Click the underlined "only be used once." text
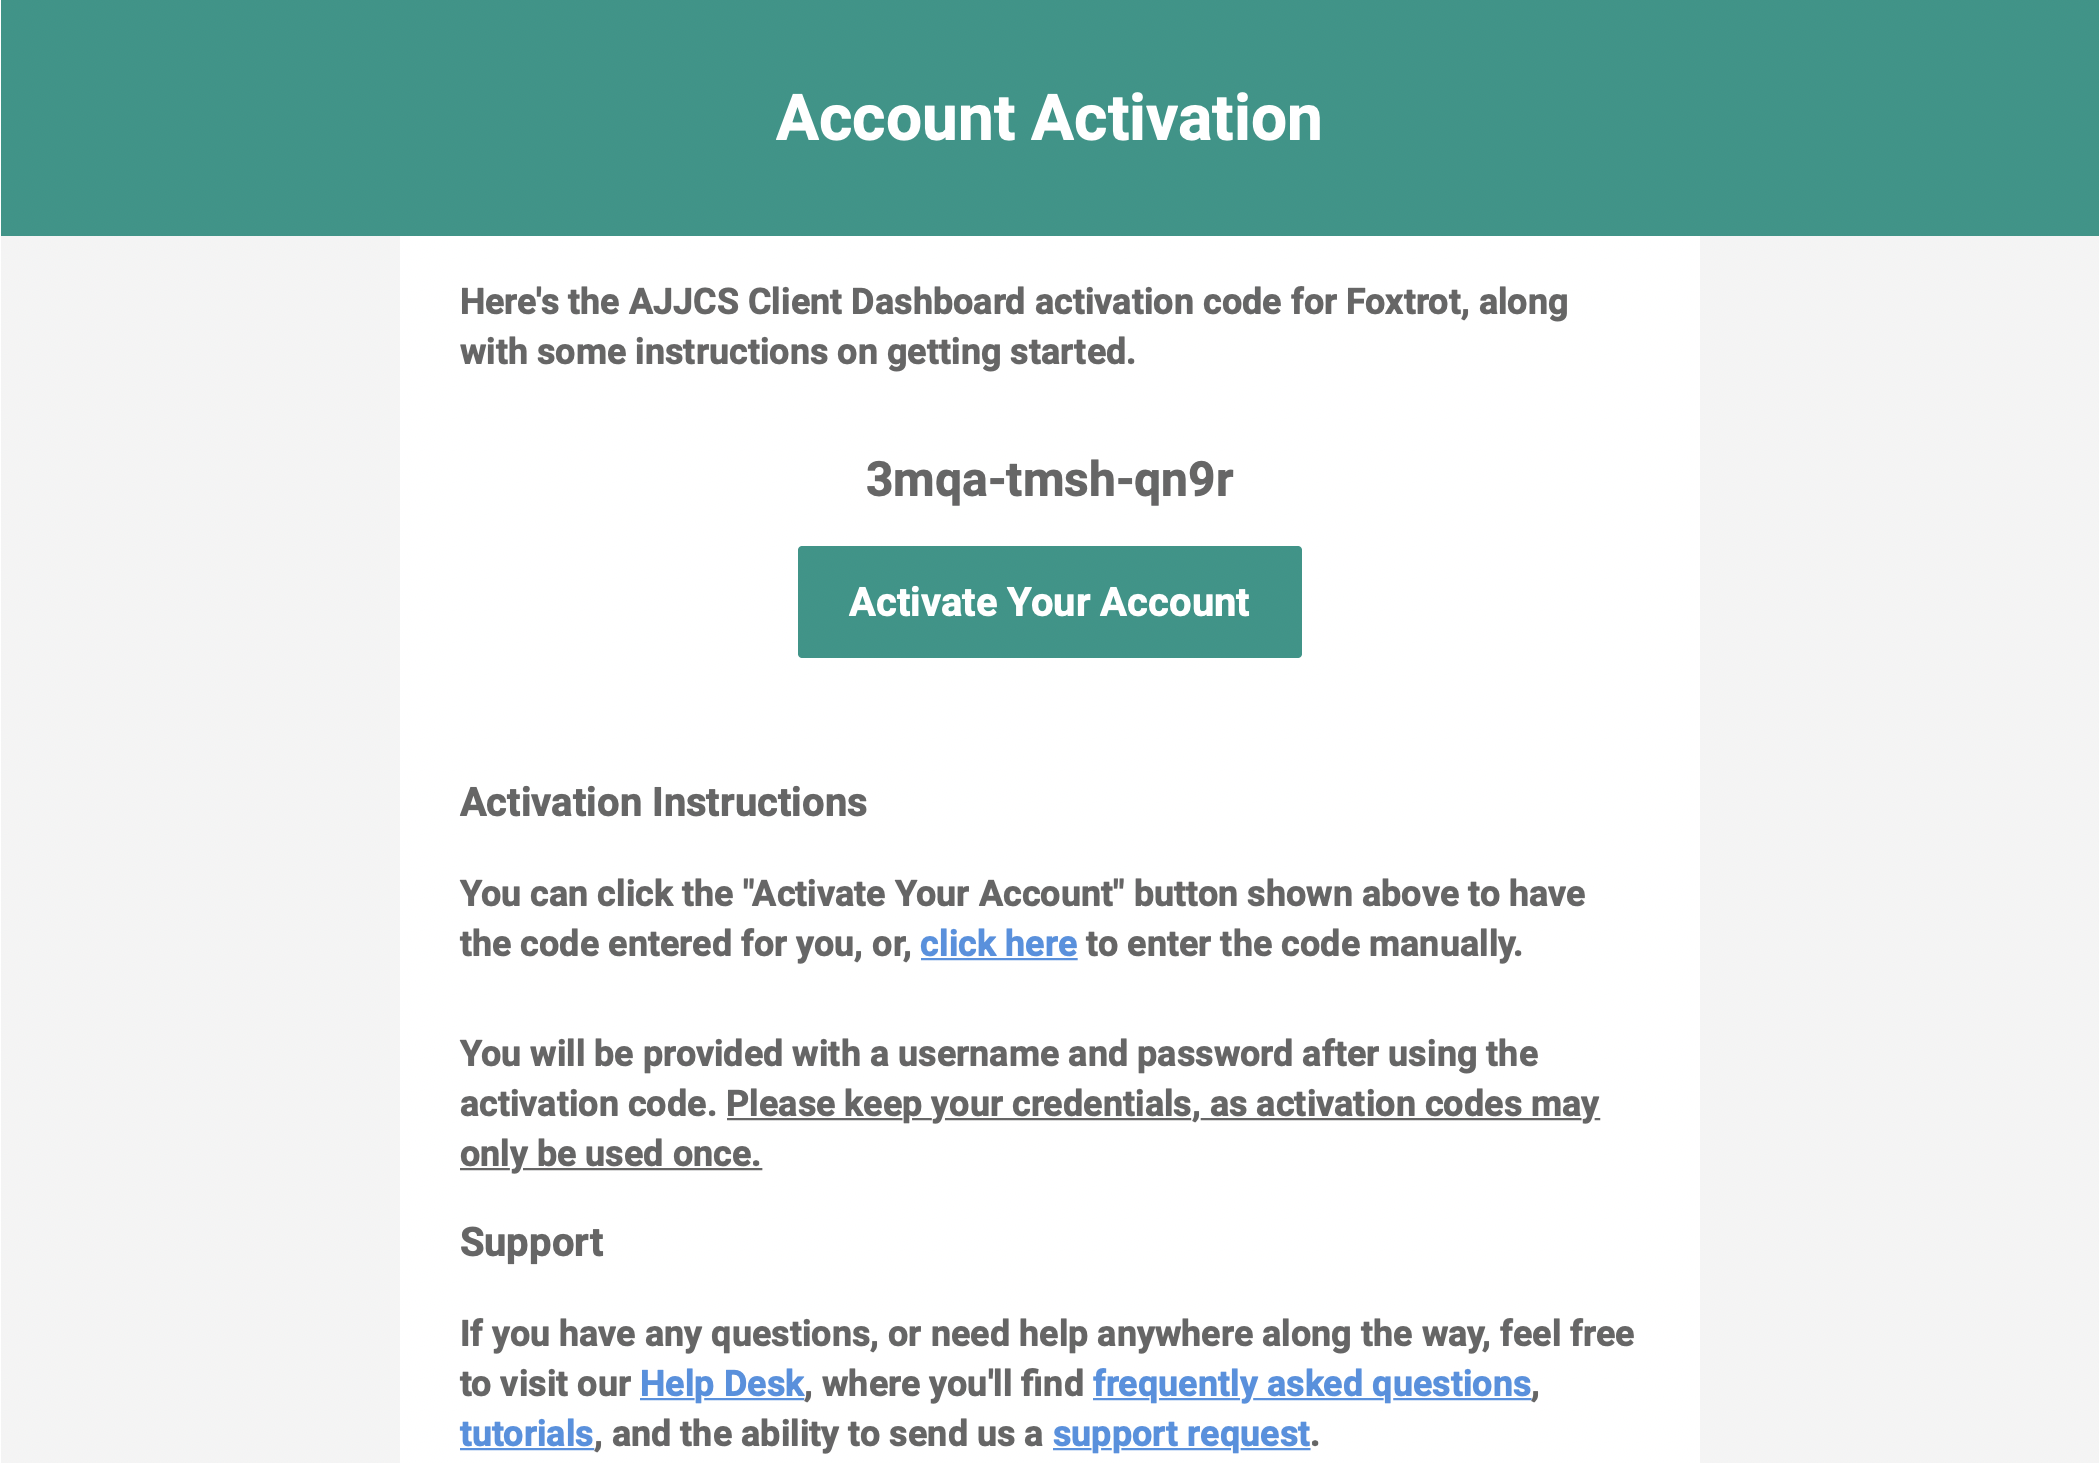Image resolution: width=2099 pixels, height=1463 pixels. 610,1154
